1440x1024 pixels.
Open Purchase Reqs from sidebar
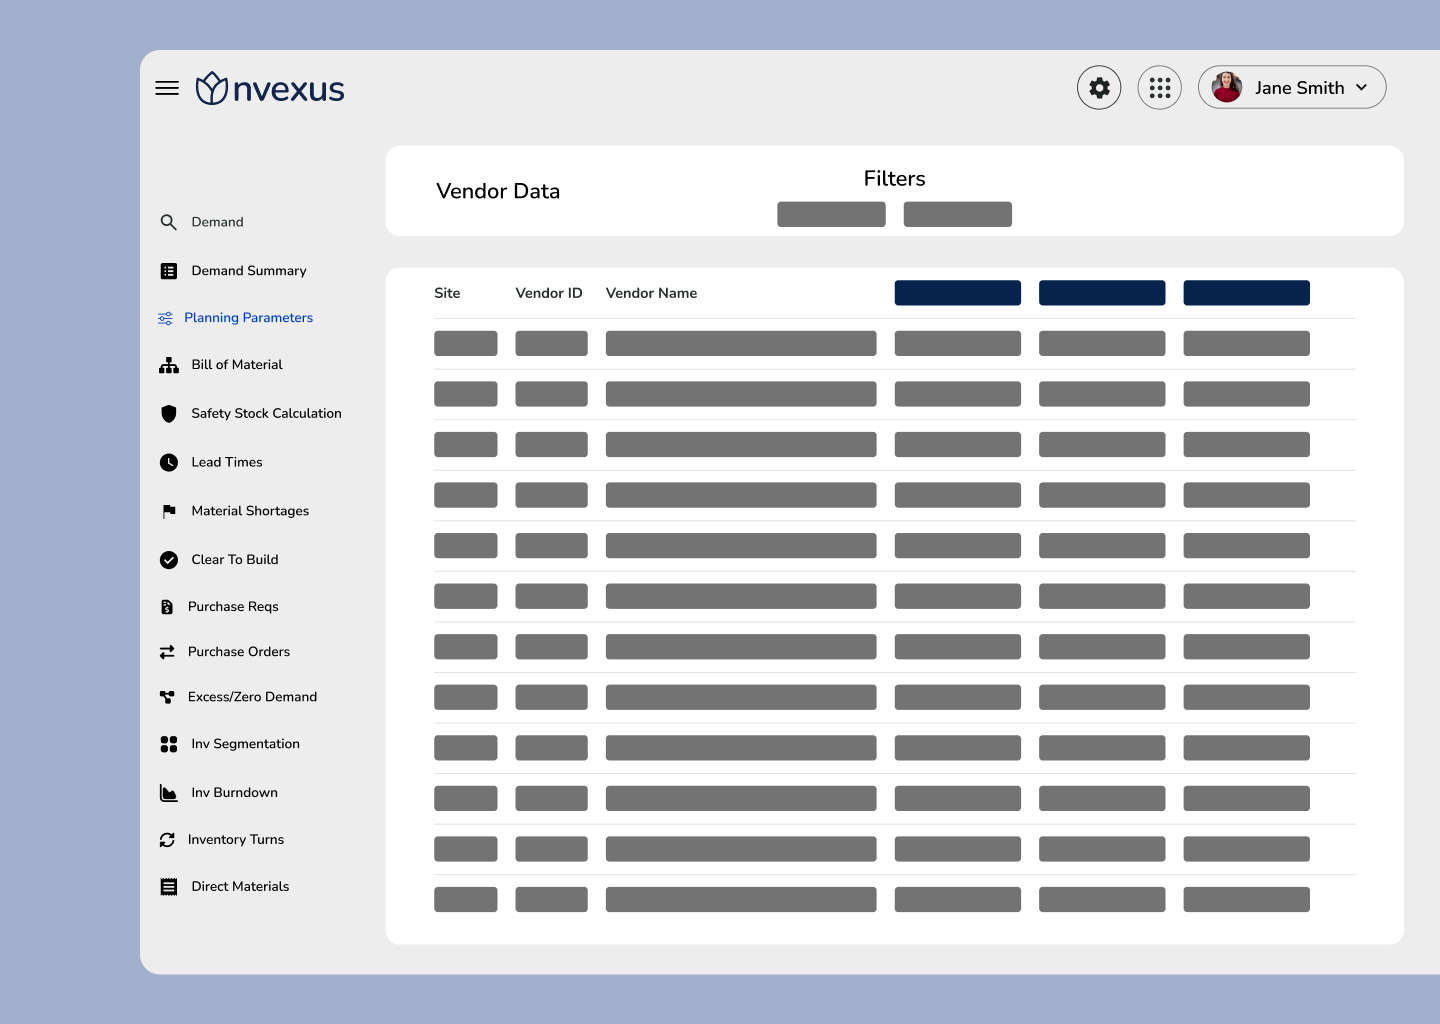tap(233, 607)
